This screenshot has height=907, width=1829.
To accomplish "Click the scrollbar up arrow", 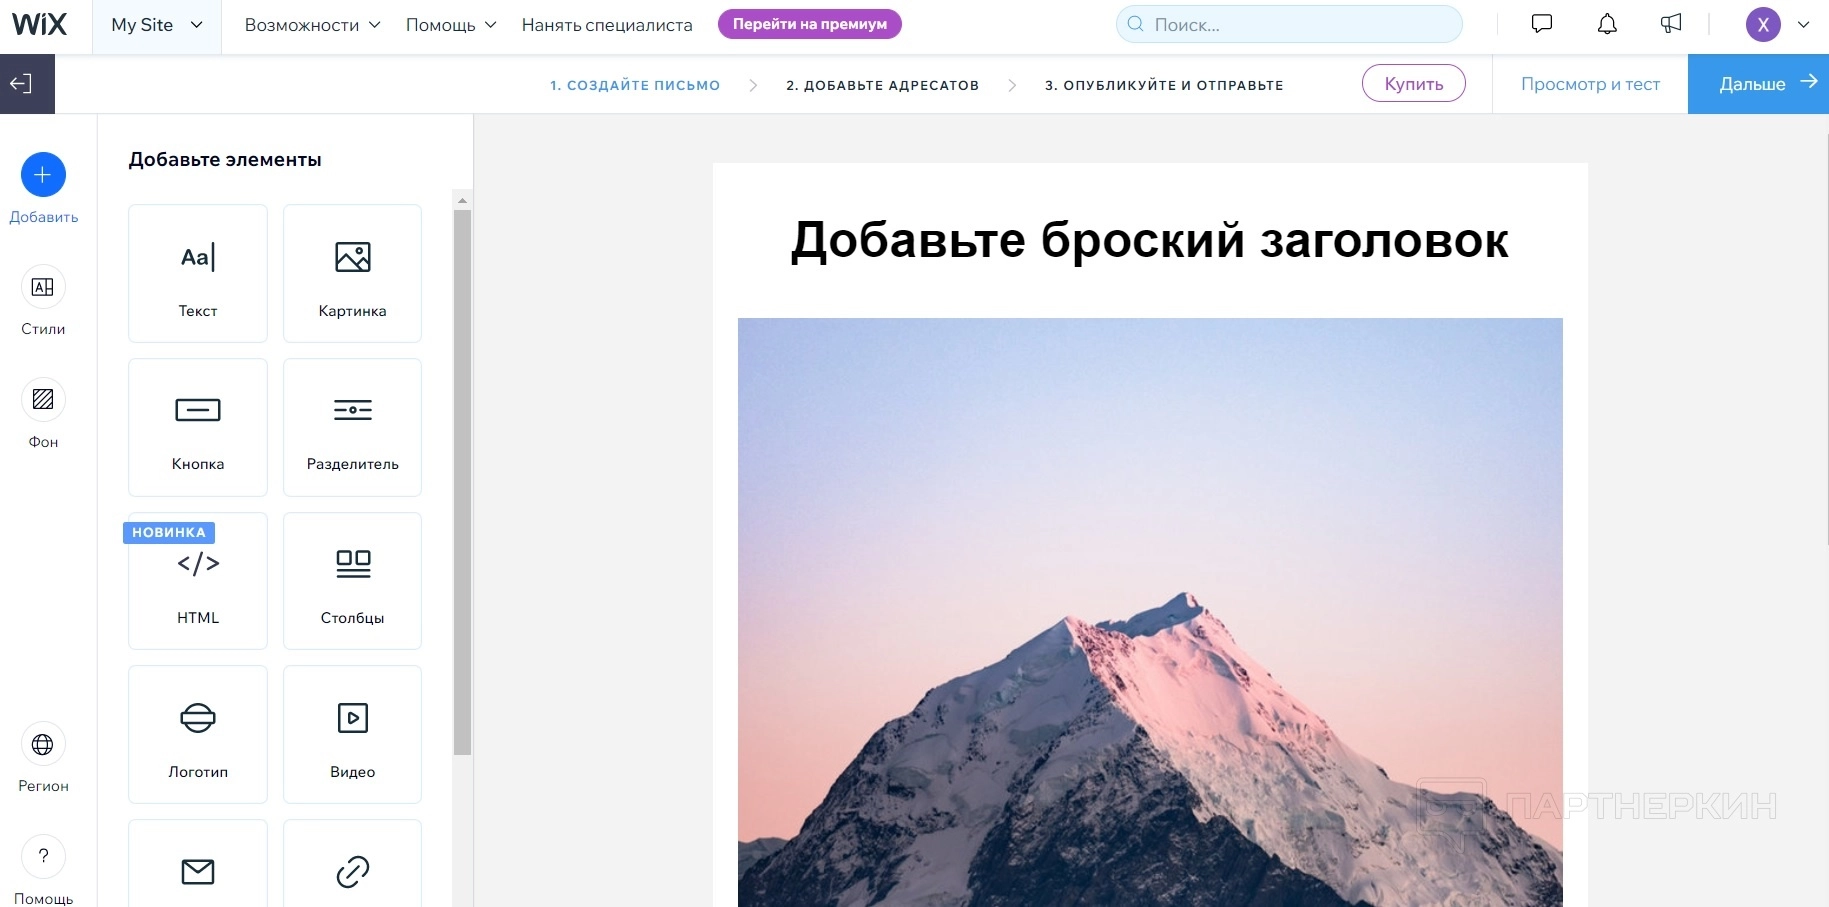I will tap(462, 201).
